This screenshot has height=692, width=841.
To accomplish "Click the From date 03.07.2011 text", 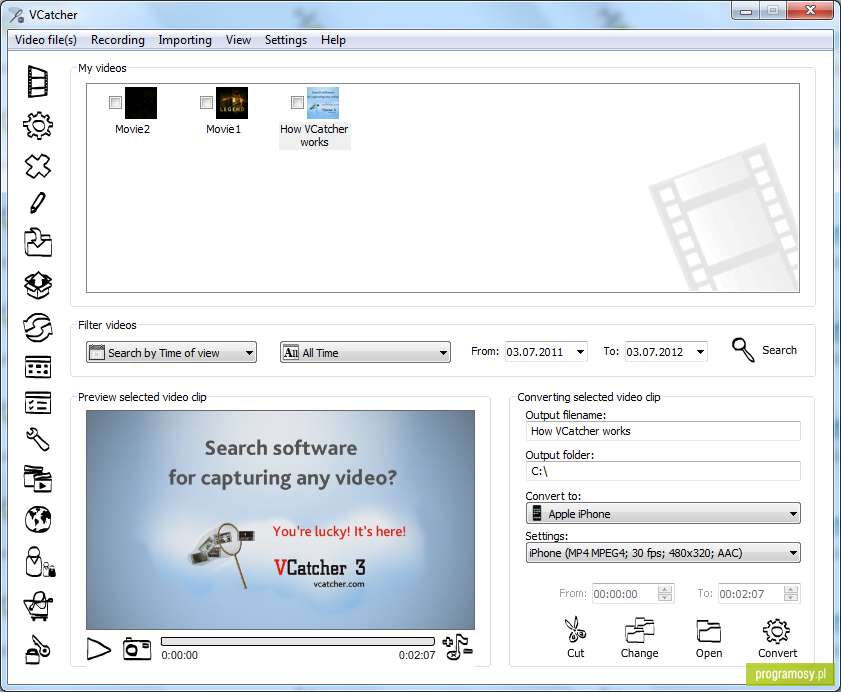I will (535, 352).
